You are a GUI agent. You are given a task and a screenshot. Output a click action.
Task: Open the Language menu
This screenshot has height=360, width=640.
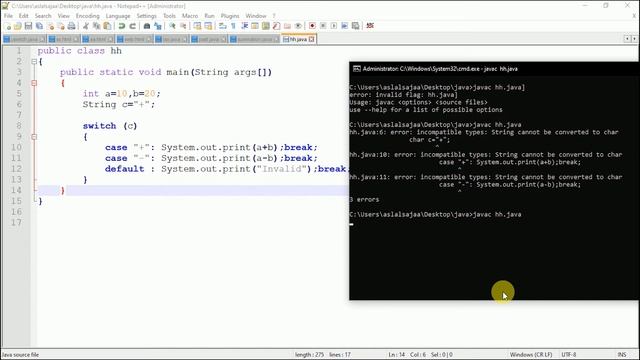coord(118,16)
